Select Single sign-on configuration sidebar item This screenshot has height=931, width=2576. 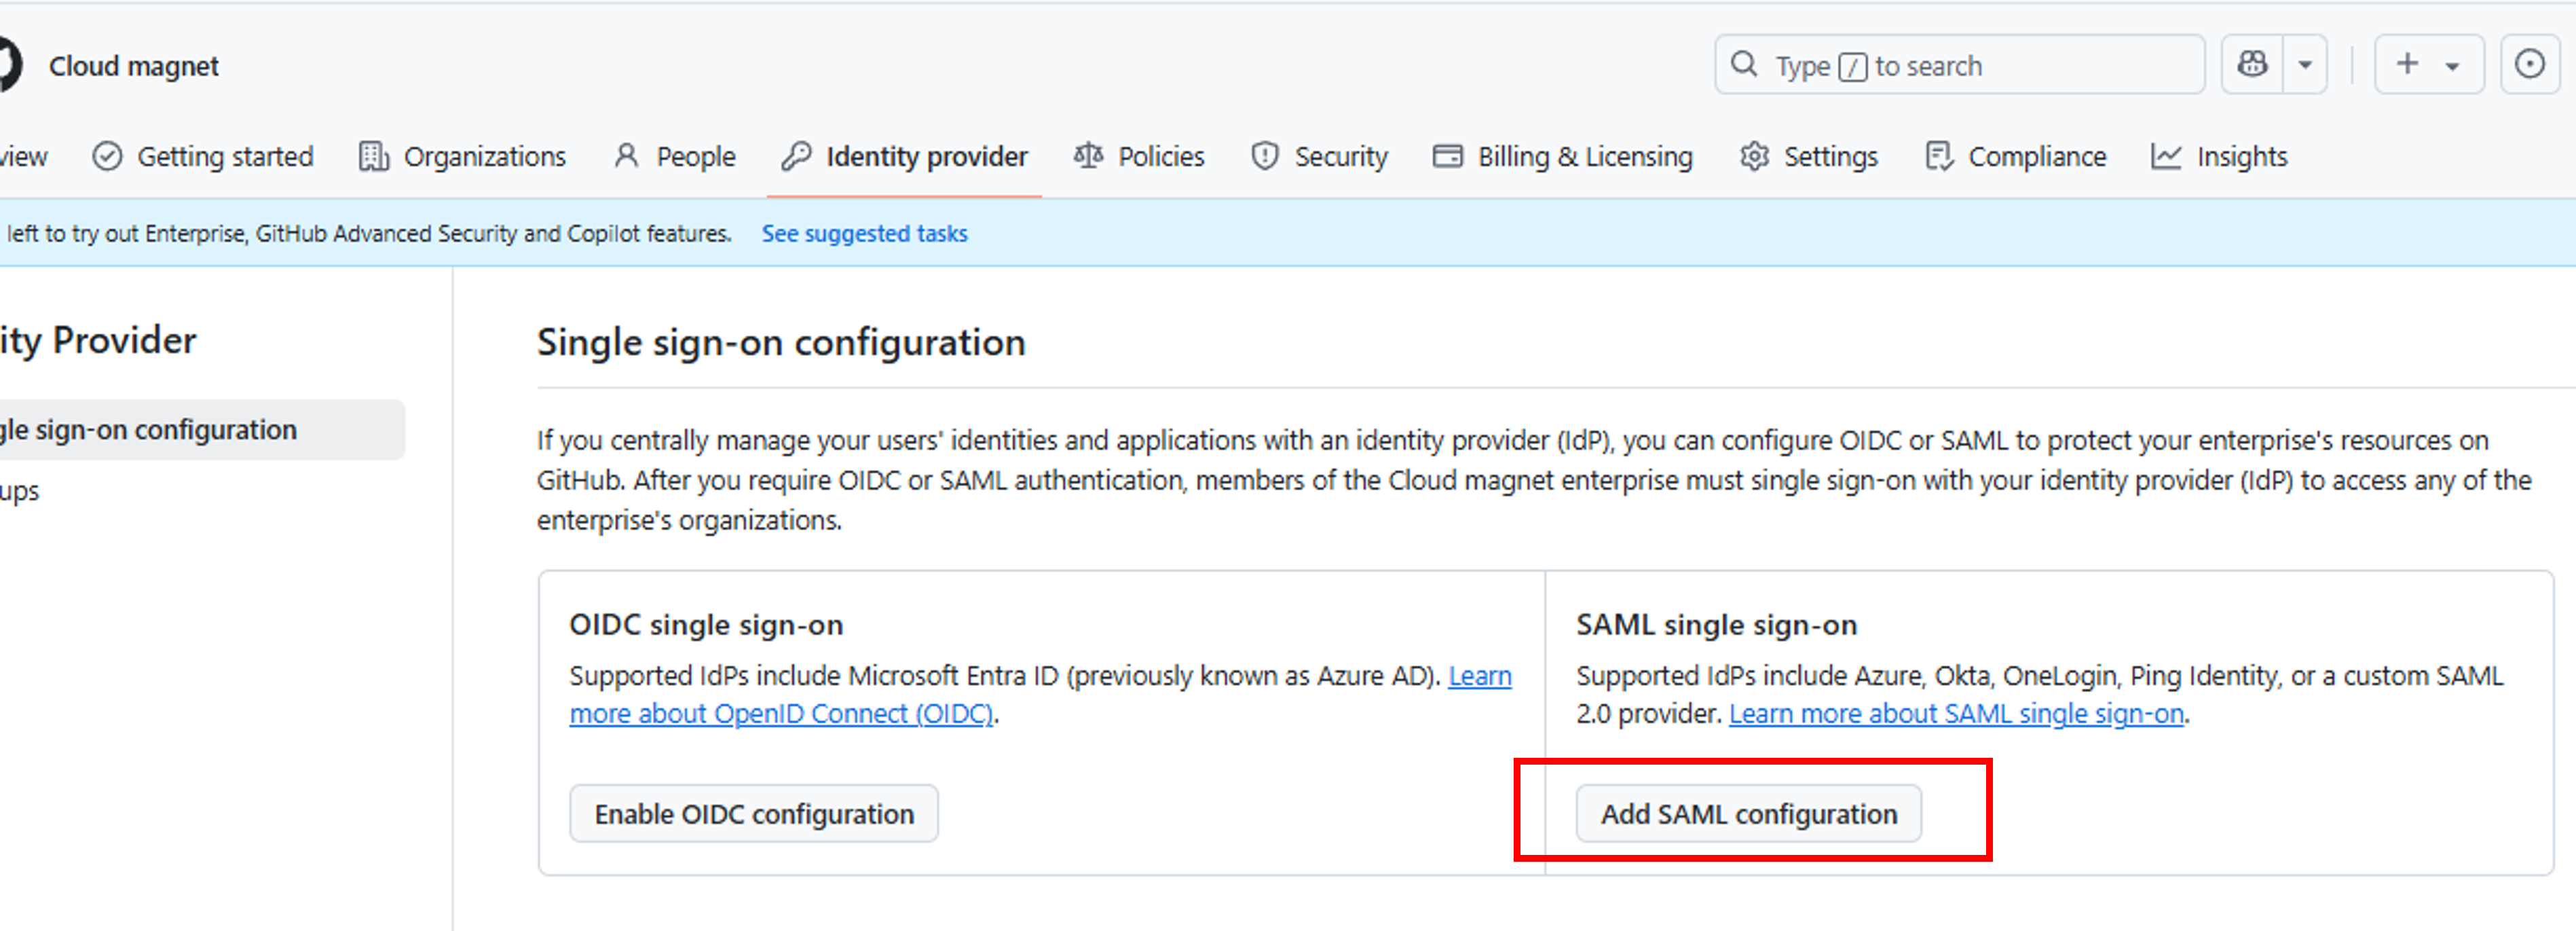201,430
